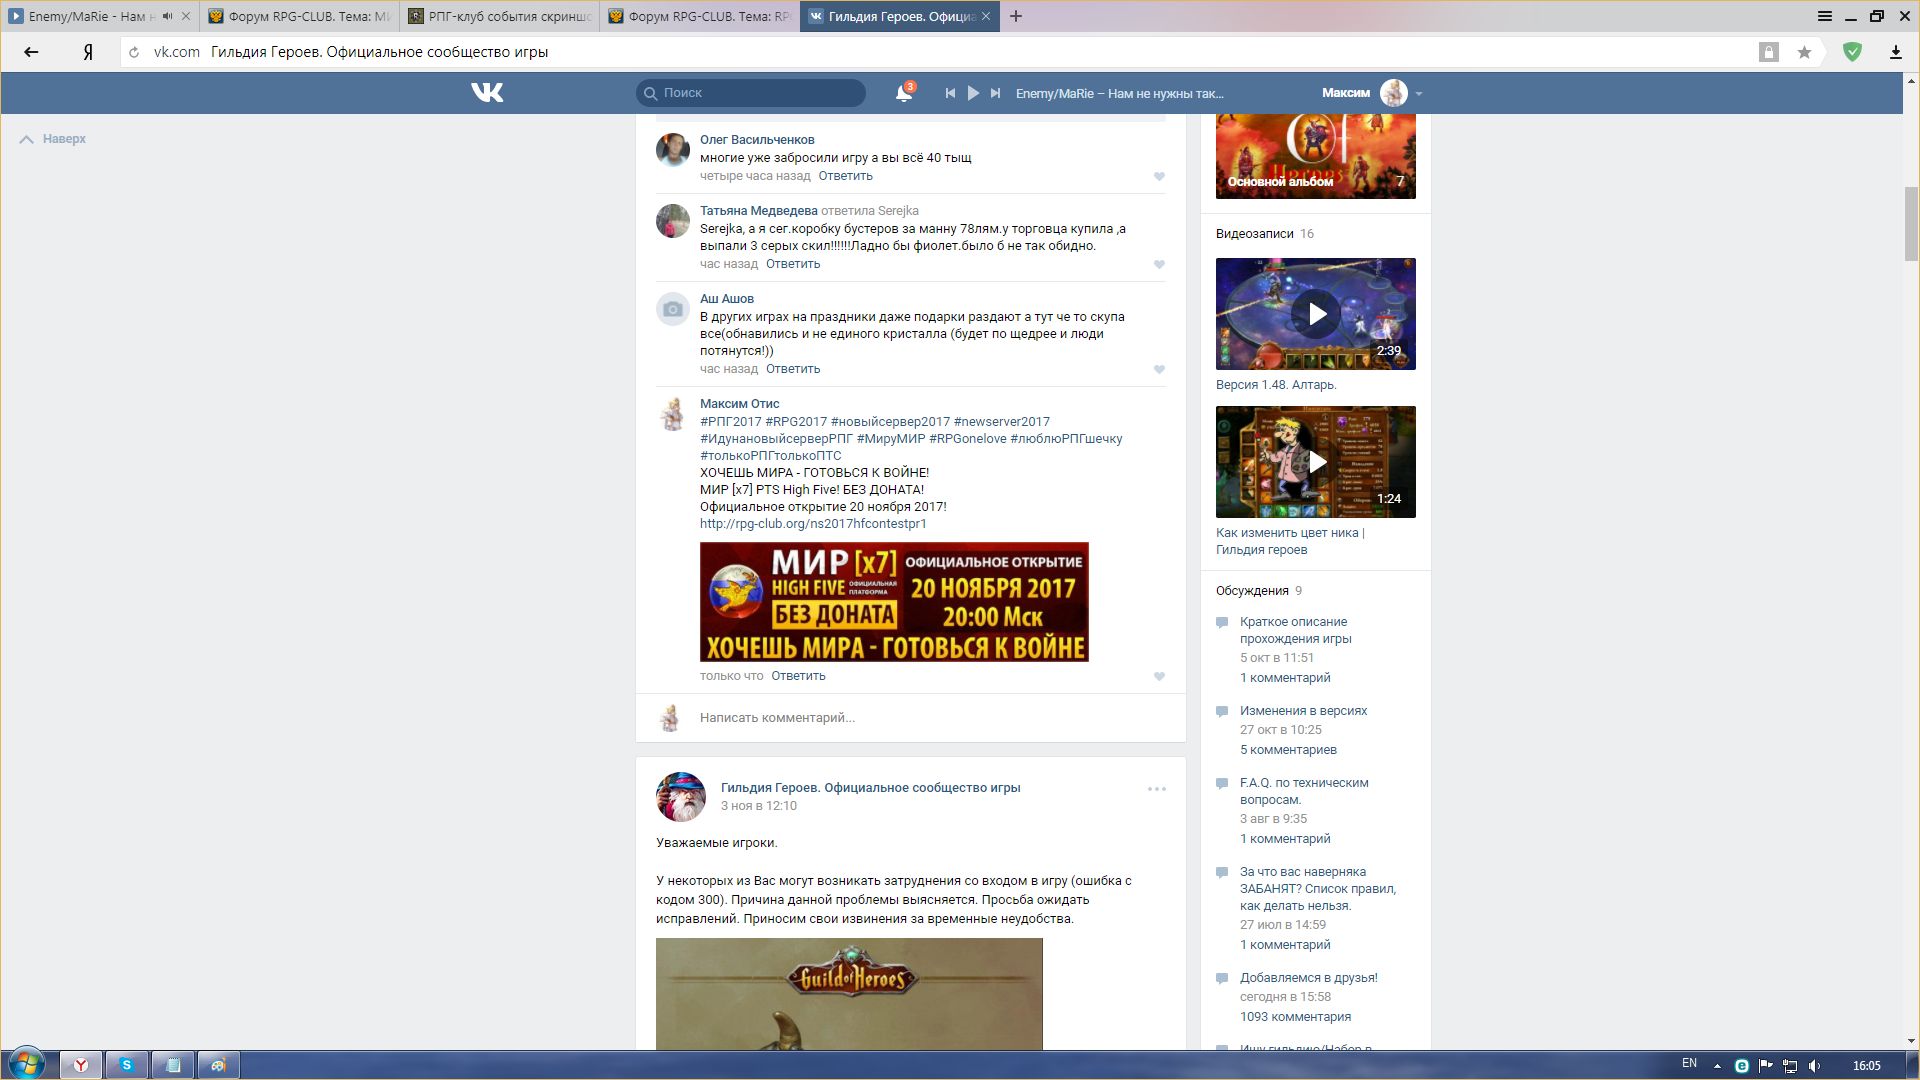Bookmark page with star icon
Screen dimensions: 1920x1080
1804,52
